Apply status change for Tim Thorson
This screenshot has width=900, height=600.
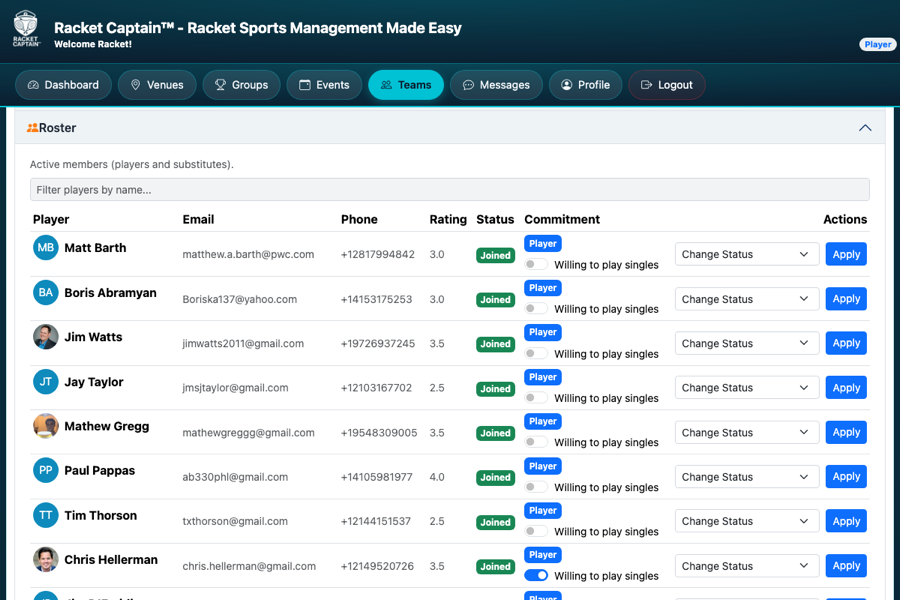(846, 521)
